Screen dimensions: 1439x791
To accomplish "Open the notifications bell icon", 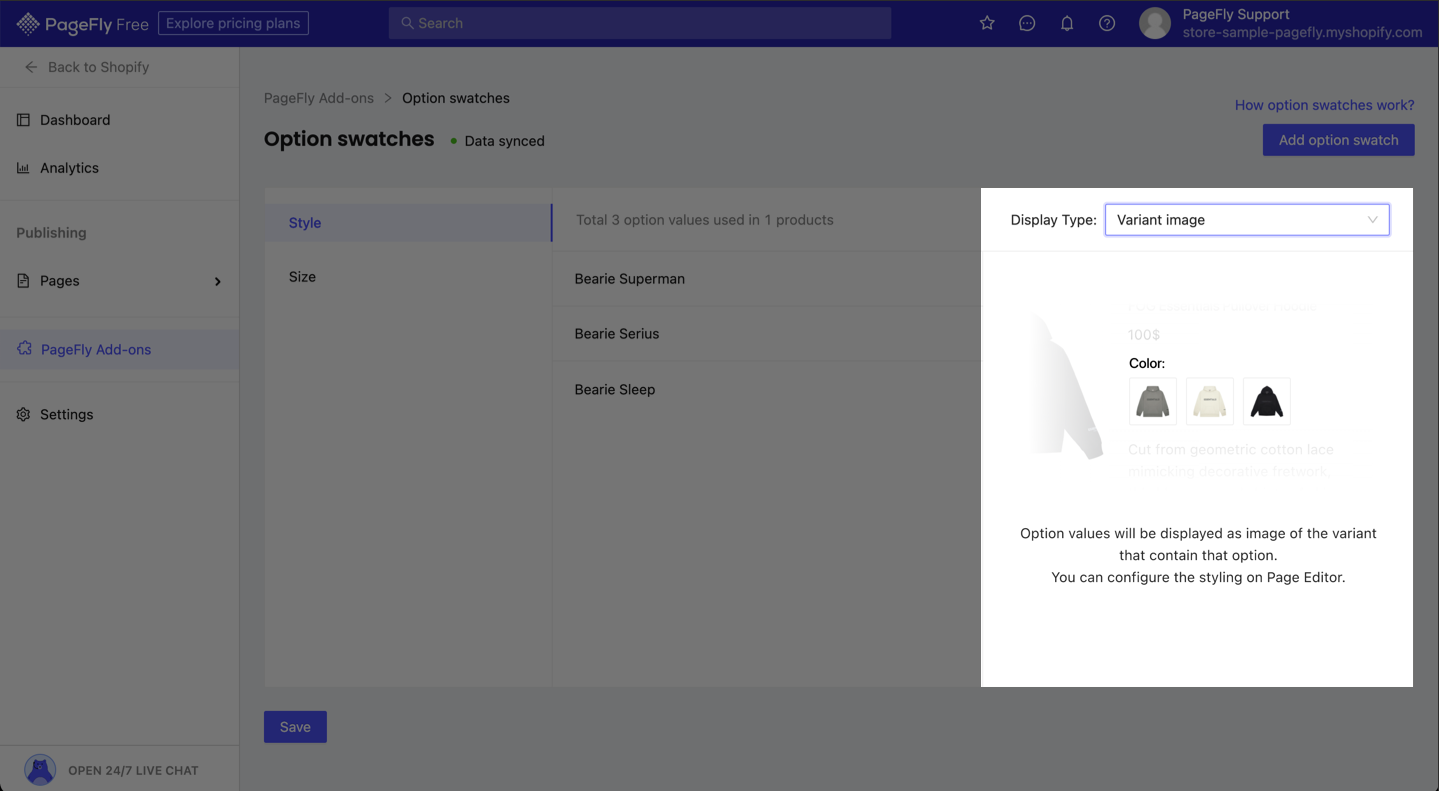I will (x=1067, y=23).
